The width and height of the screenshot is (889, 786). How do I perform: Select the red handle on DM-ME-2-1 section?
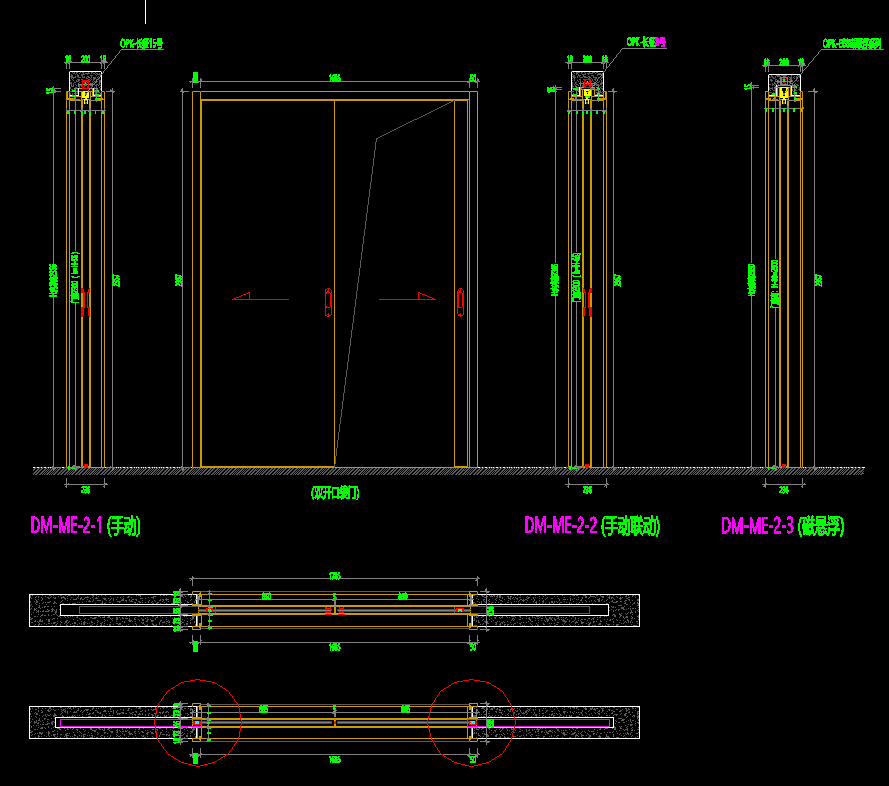point(85,303)
